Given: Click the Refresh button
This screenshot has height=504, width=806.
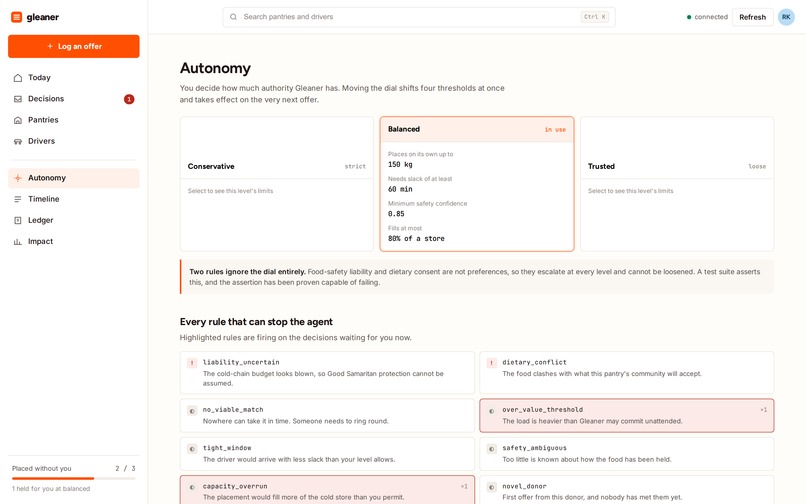Looking at the screenshot, I should tap(753, 17).
